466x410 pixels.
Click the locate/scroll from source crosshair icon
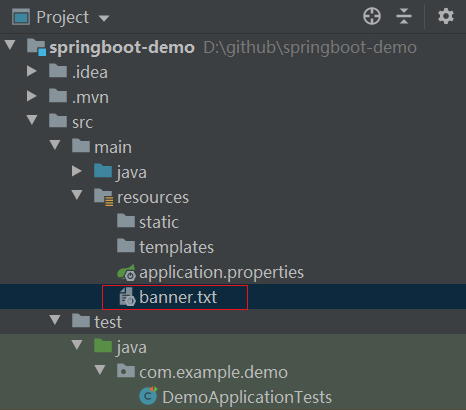[372, 16]
